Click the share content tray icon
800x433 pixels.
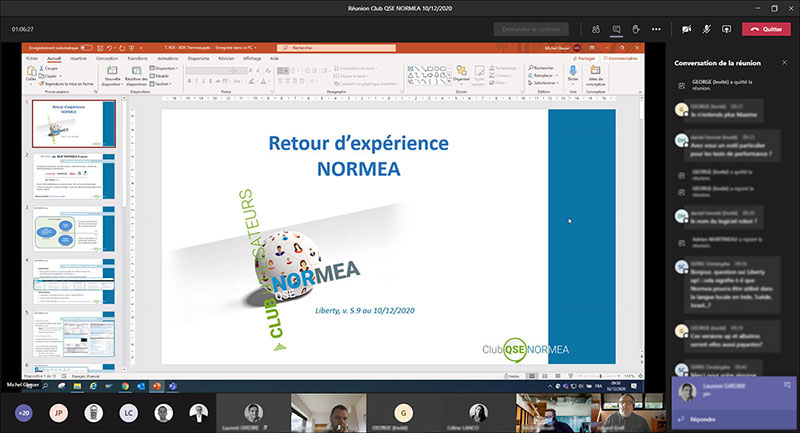click(x=727, y=29)
